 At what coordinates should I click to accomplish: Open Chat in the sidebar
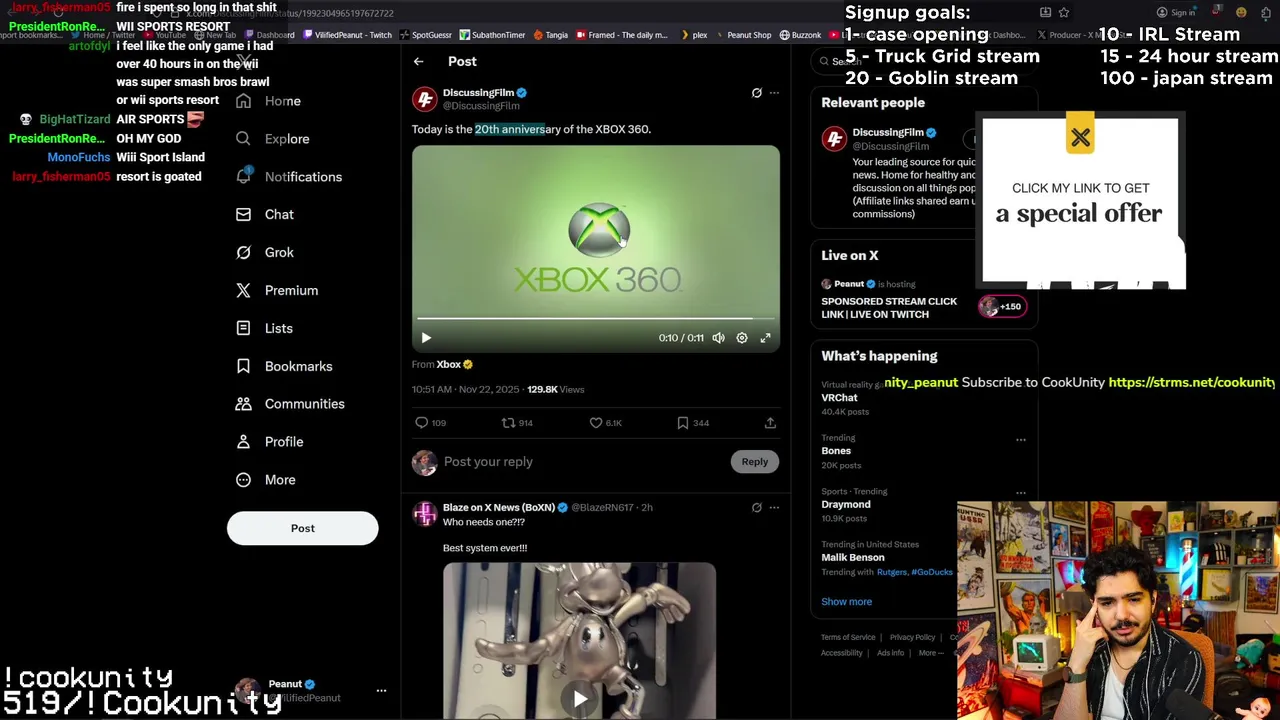point(264,215)
